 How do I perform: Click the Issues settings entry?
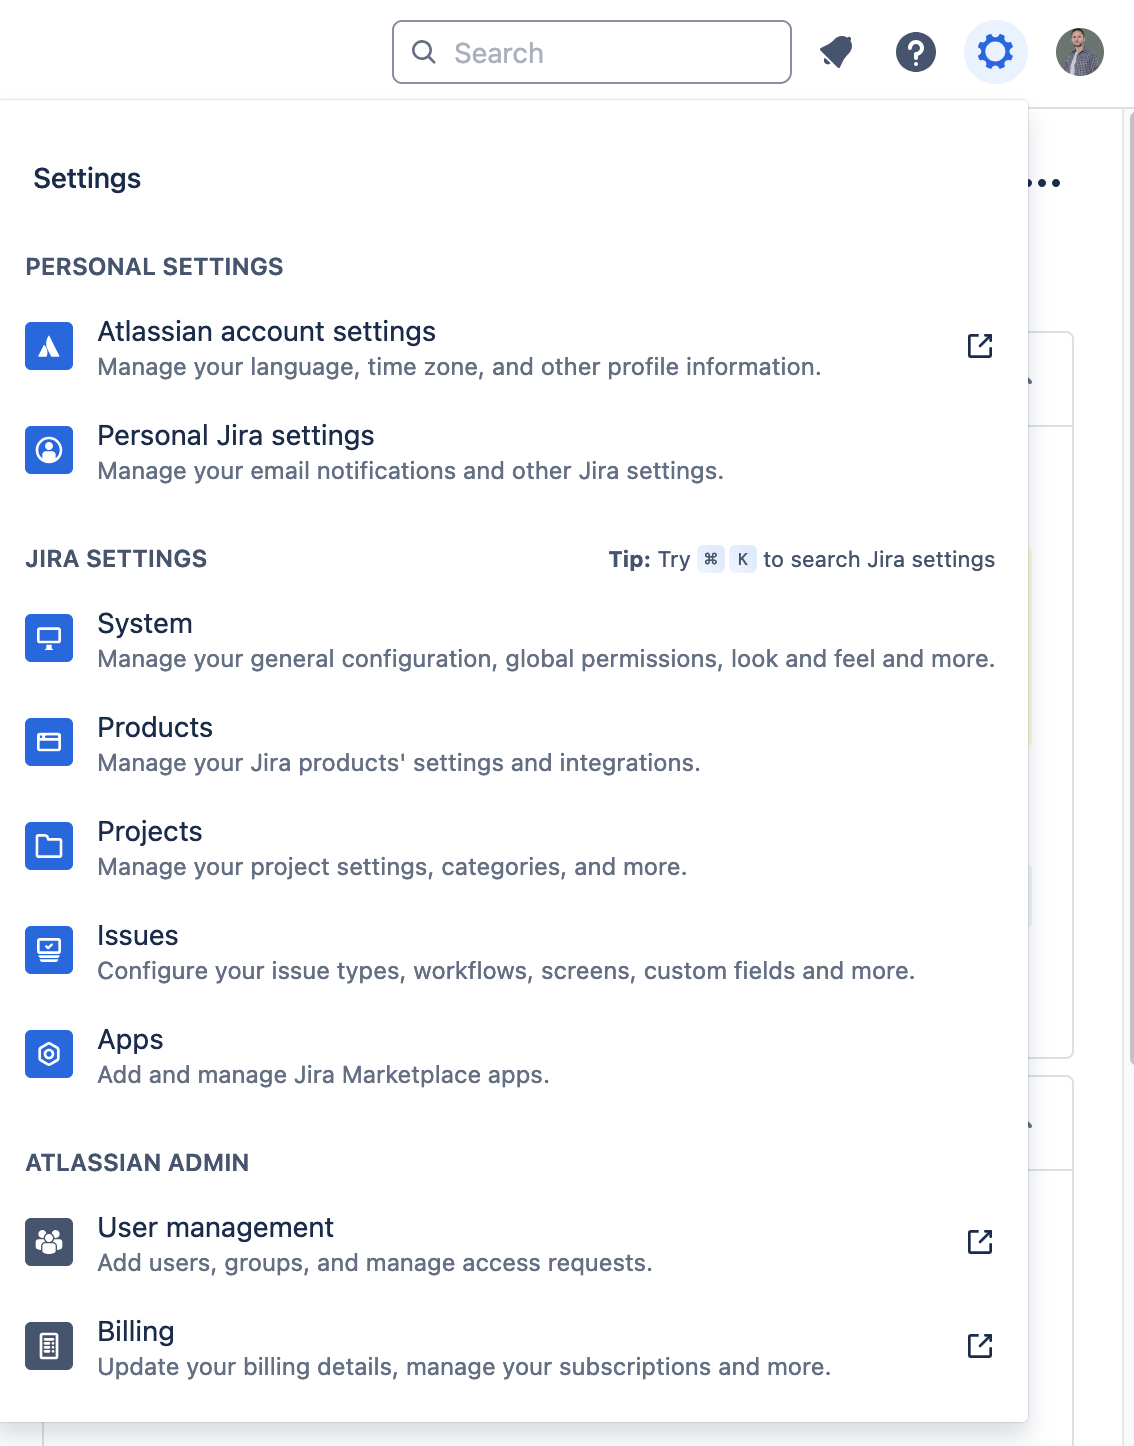click(x=137, y=935)
